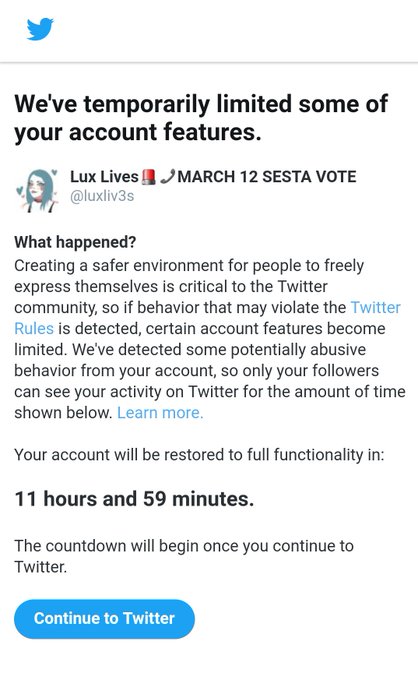Click the red siren emoji in display name

(x=149, y=177)
